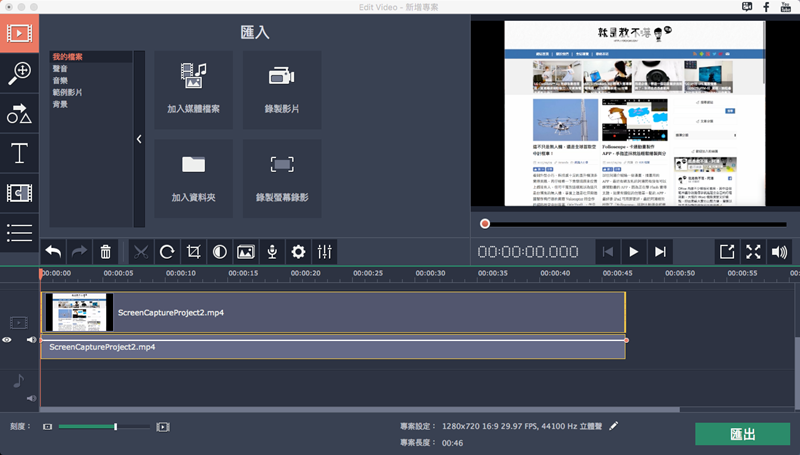Select the Titles text tool
800x455 pixels.
(x=19, y=153)
